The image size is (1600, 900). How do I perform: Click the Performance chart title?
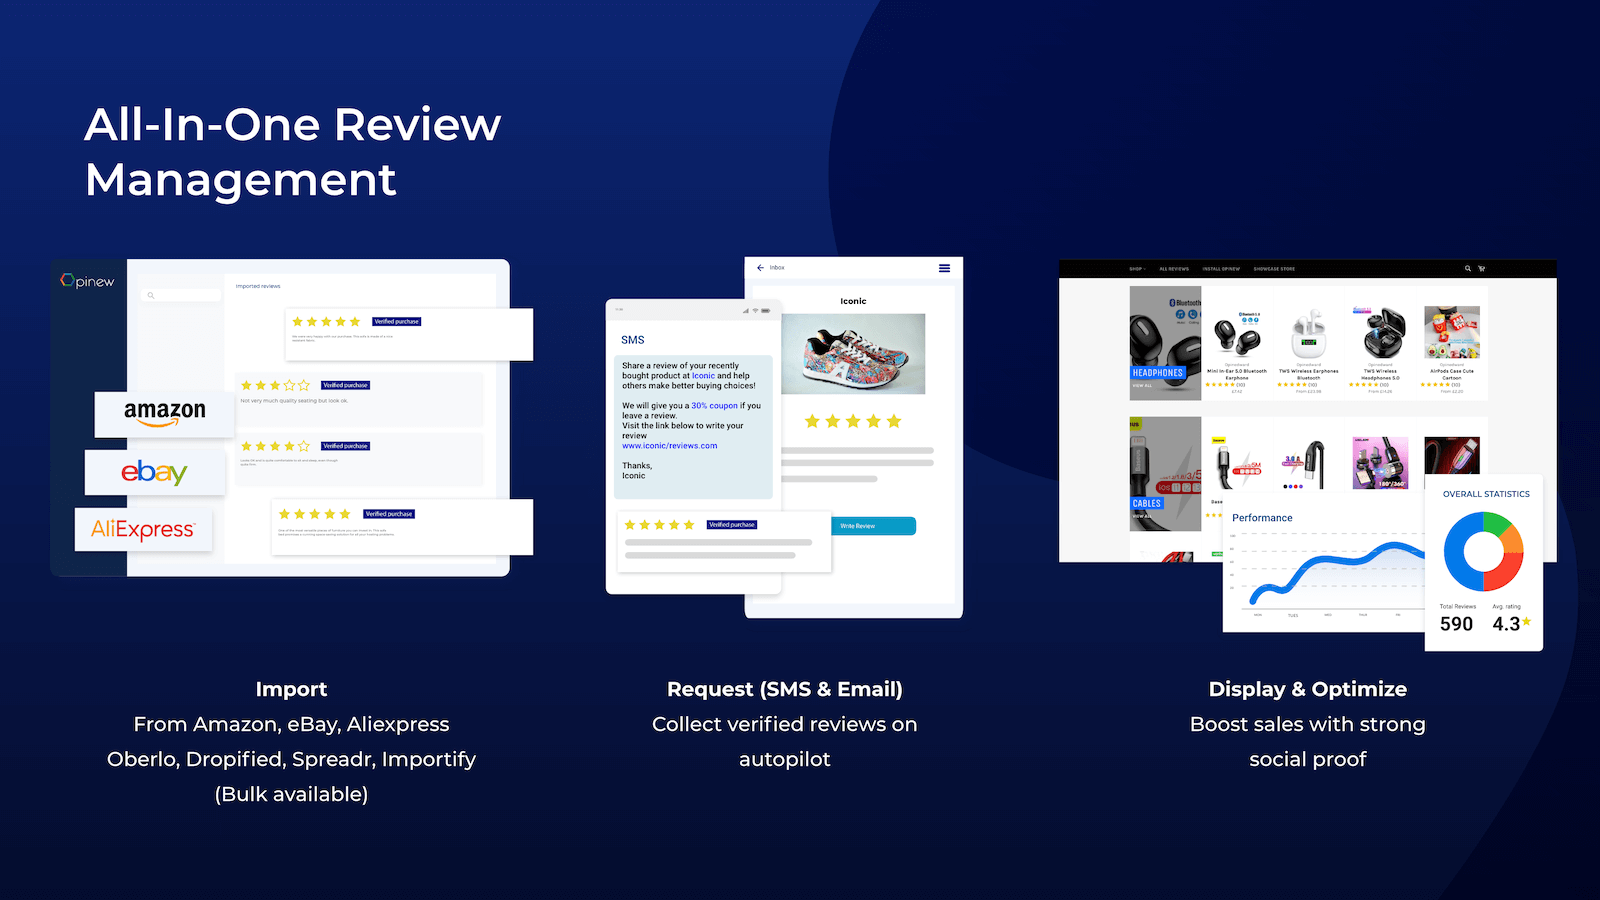click(1262, 518)
